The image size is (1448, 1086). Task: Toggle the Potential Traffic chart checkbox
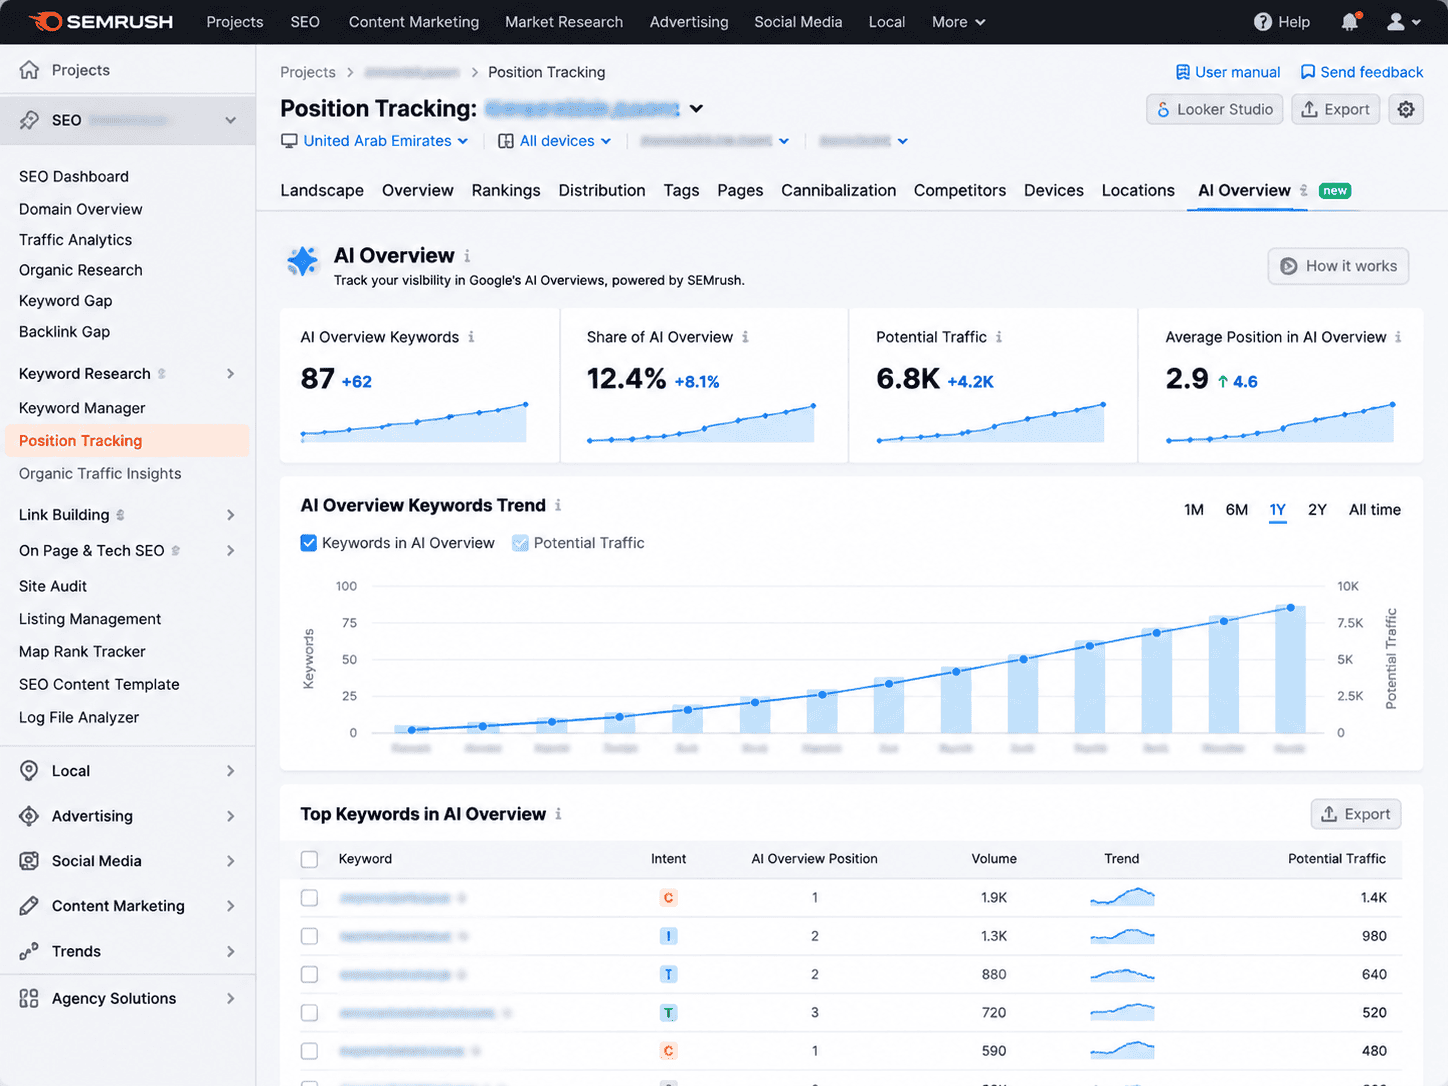pos(520,543)
